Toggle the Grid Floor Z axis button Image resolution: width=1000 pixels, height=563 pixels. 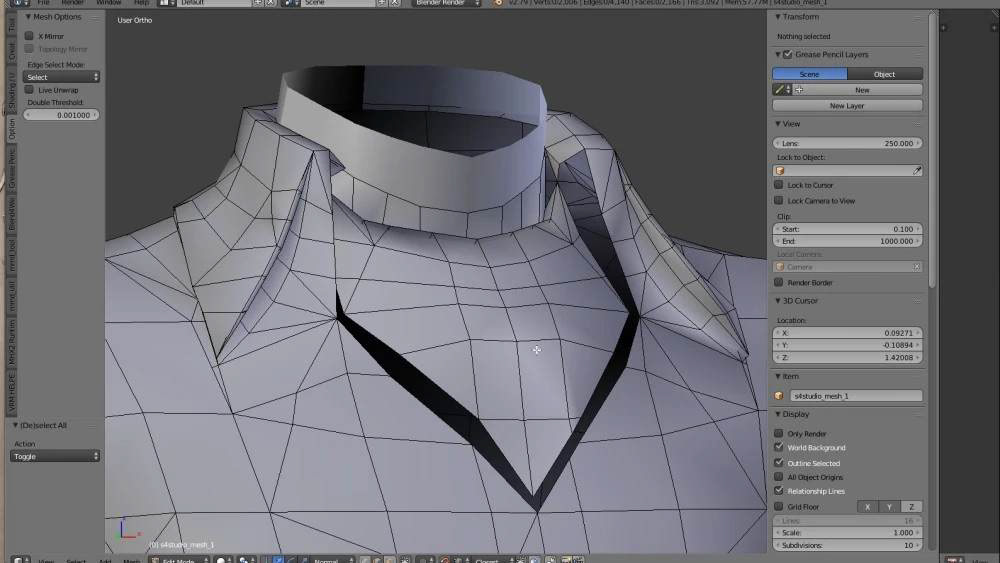click(911, 507)
